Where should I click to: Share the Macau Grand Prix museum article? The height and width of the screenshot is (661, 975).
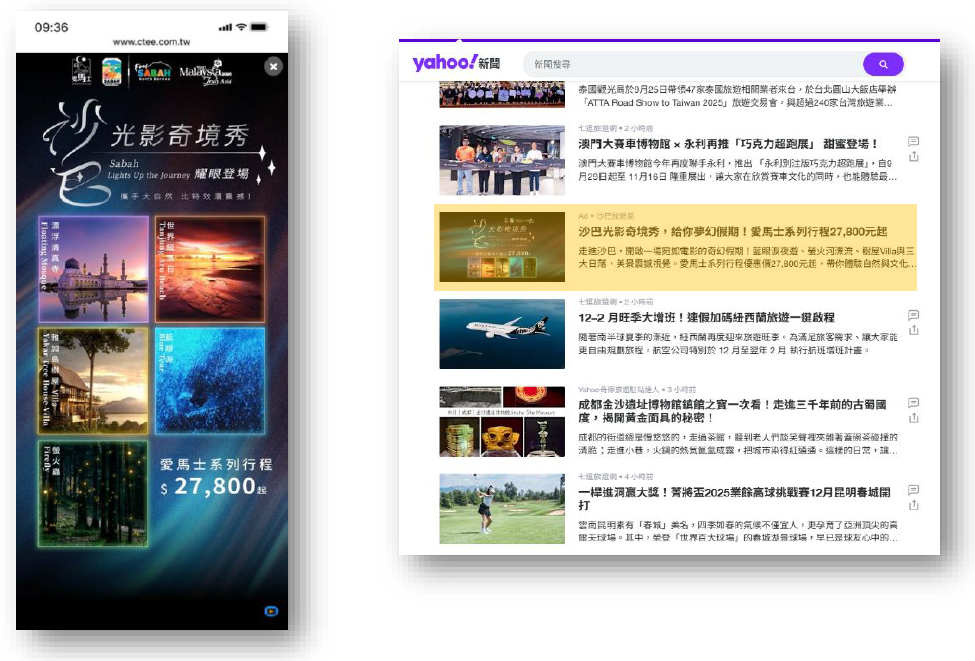click(913, 157)
